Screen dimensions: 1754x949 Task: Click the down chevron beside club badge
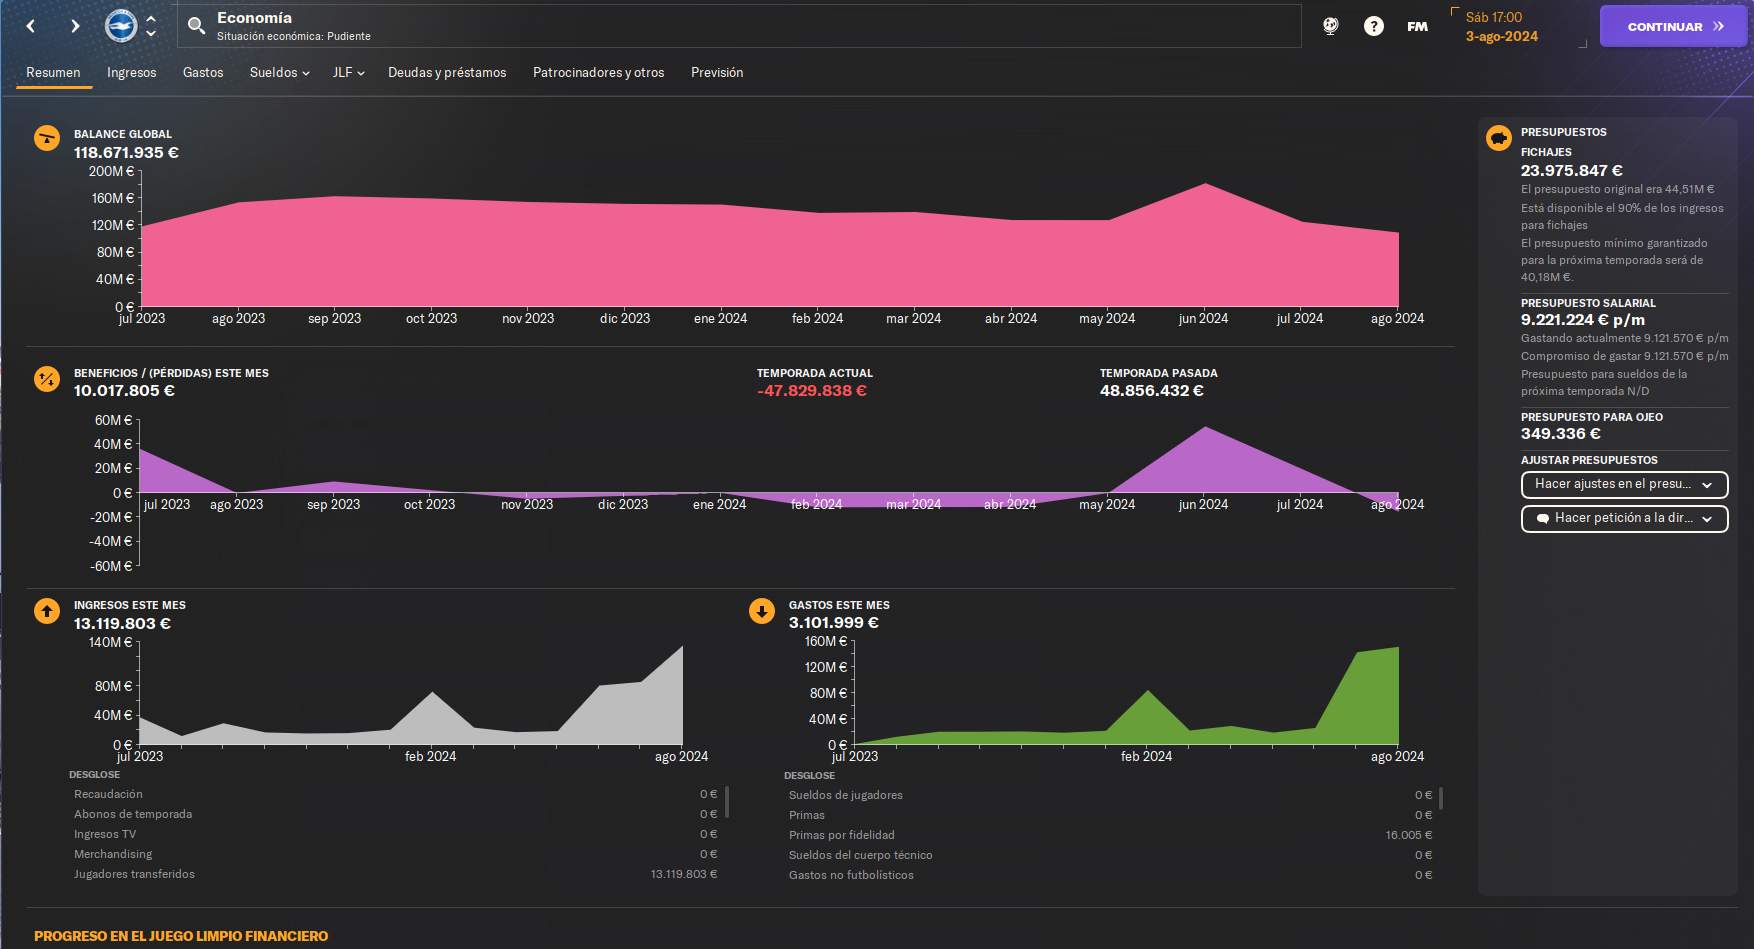pyautogui.click(x=151, y=33)
